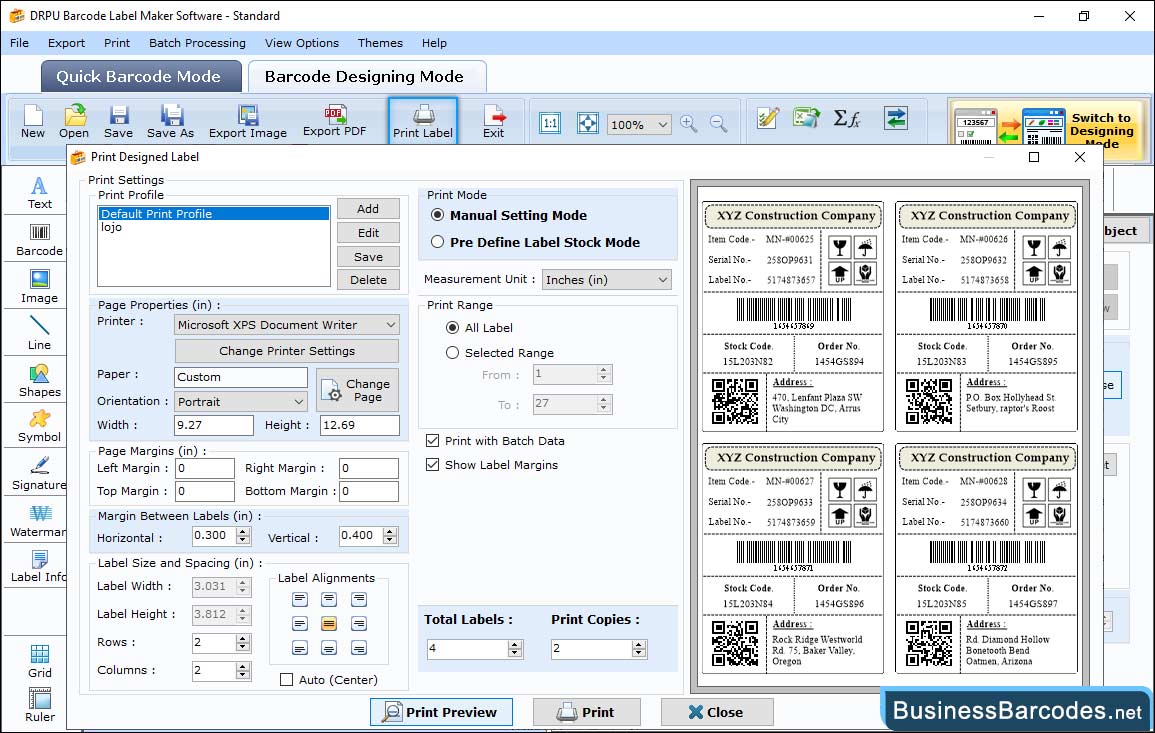Click the Export PDF icon
The image size is (1155, 733).
(x=334, y=122)
